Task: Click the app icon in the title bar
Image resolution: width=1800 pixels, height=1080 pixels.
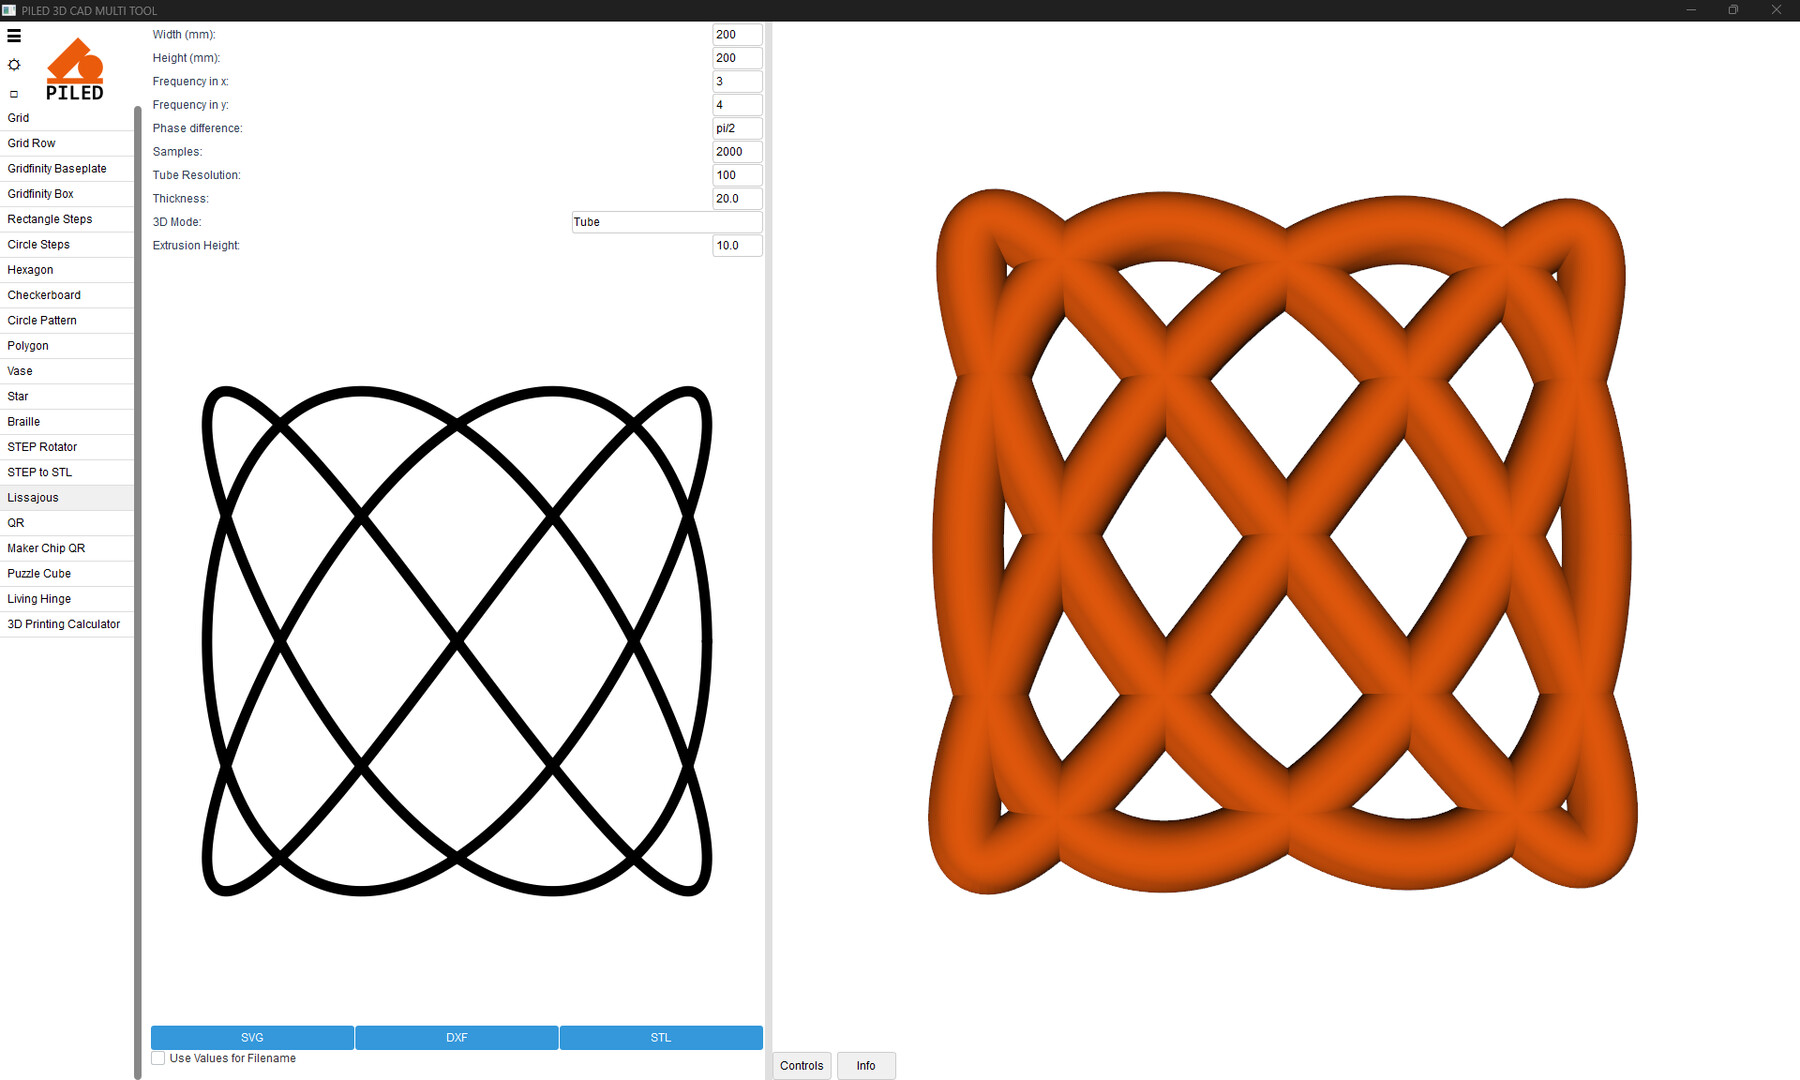Action: click(x=9, y=10)
